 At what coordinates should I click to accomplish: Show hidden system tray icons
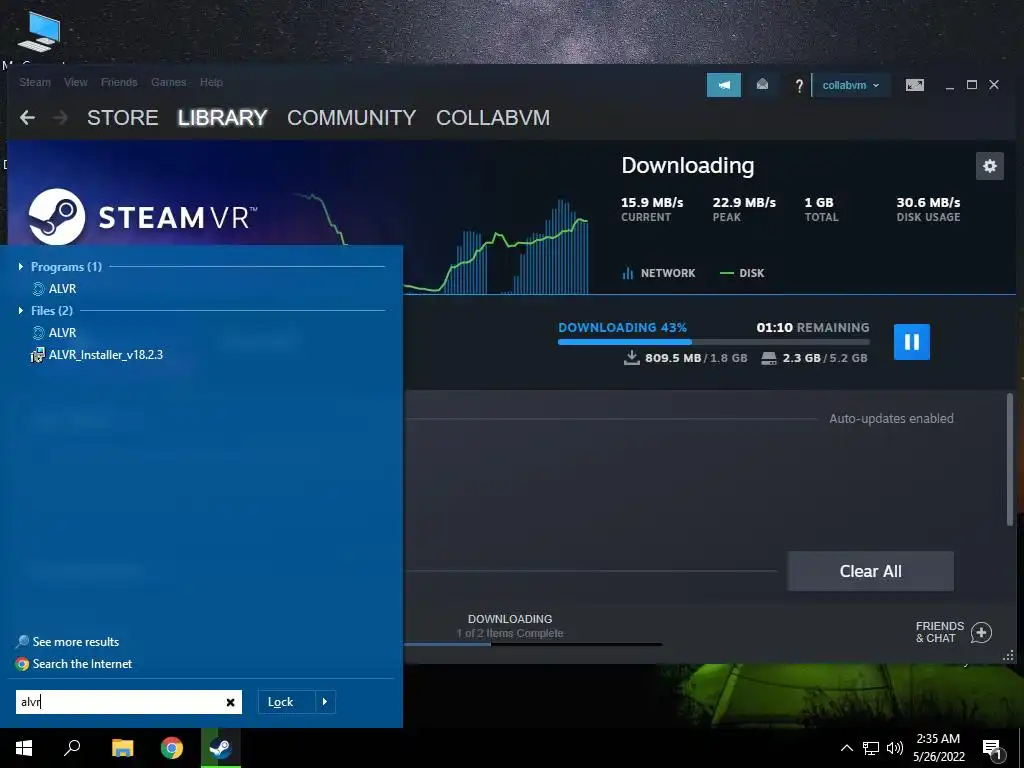click(x=846, y=748)
